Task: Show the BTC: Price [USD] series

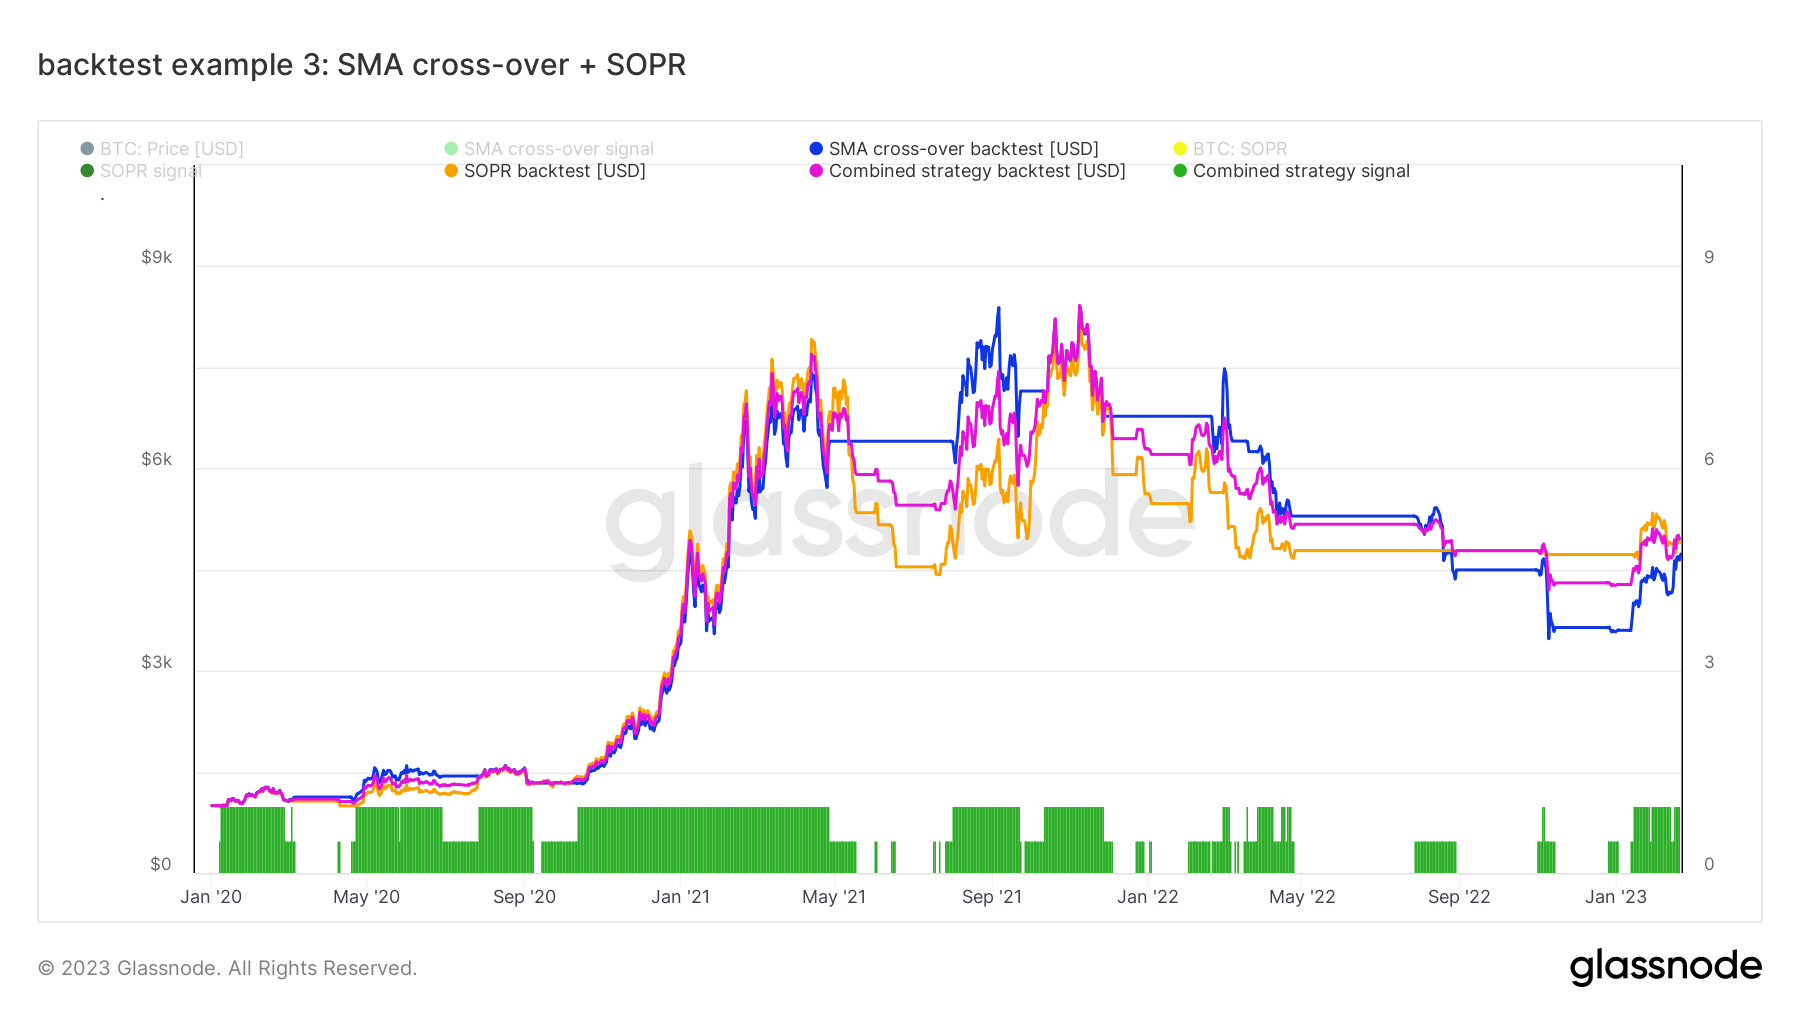Action: click(x=171, y=149)
